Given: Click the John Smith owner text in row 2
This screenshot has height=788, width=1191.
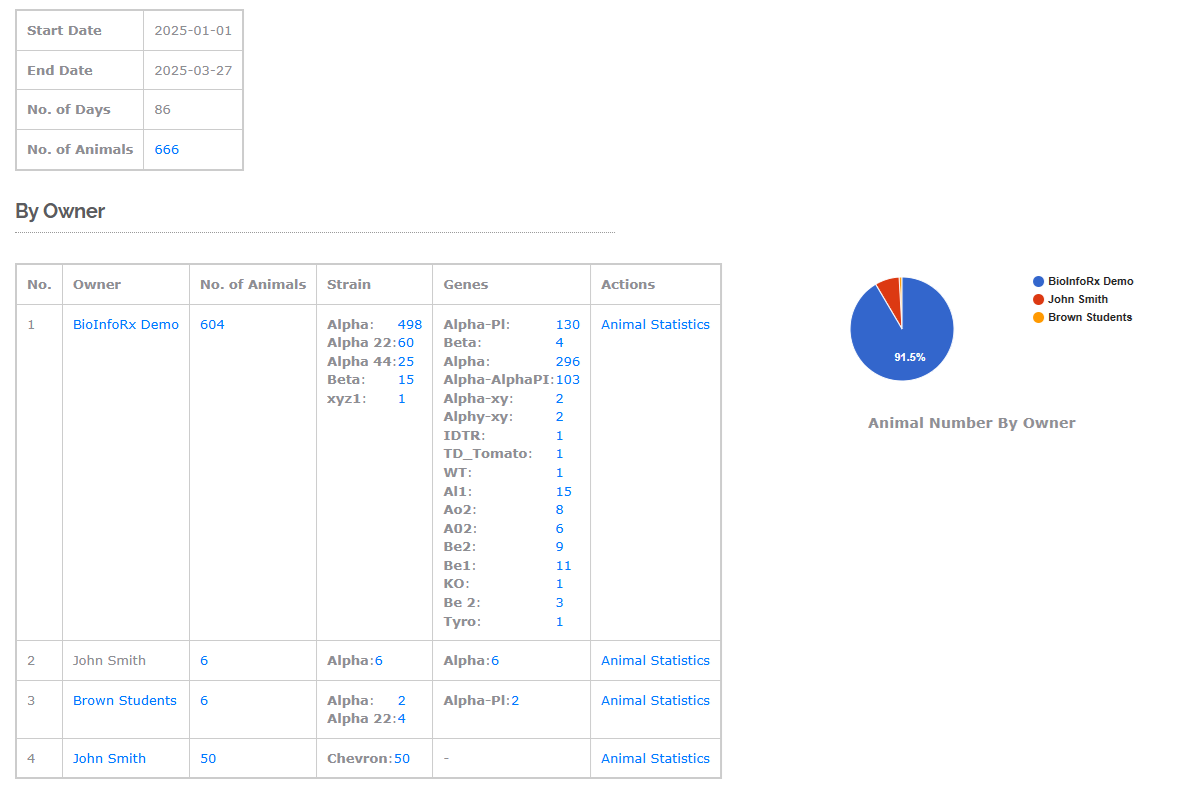Looking at the screenshot, I should pos(109,660).
